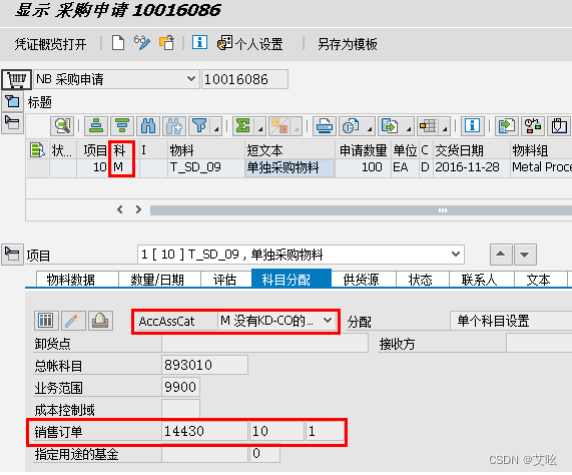Click the grid toolbar information icon
This screenshot has width=572, height=475.
(472, 126)
